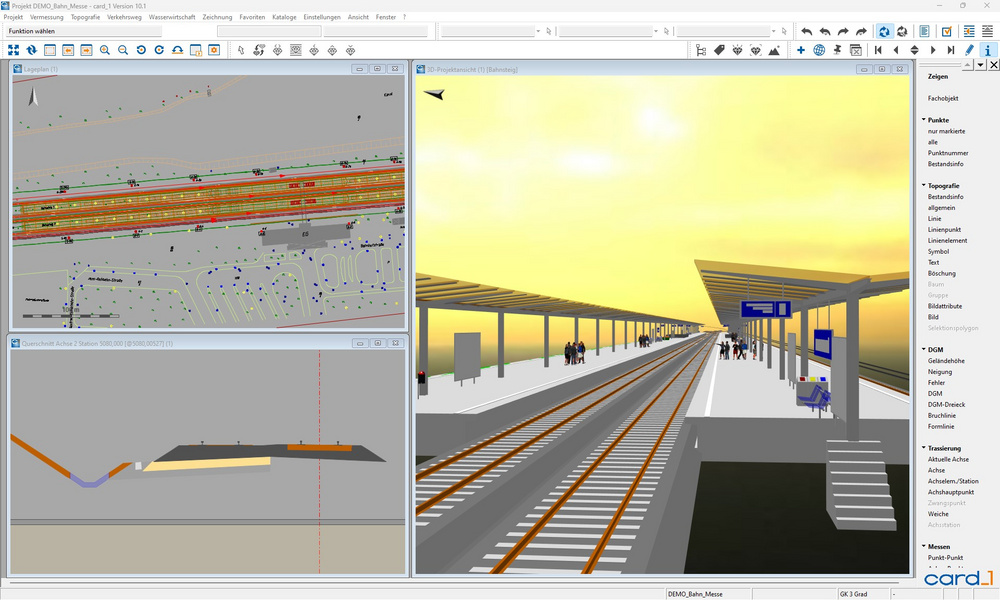Toggle Böschung visibility under Topografie

pyautogui.click(x=944, y=272)
